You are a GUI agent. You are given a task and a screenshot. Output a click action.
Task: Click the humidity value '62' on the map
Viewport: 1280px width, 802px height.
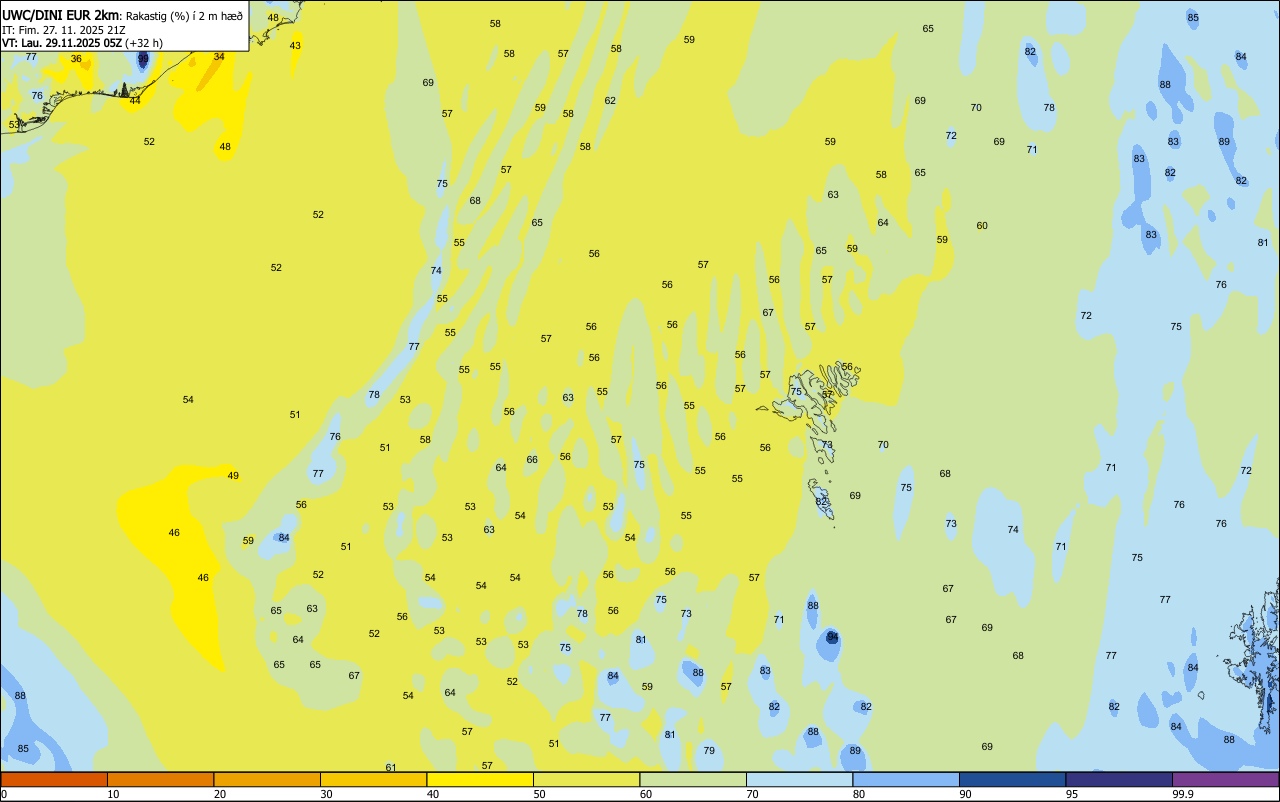(610, 101)
